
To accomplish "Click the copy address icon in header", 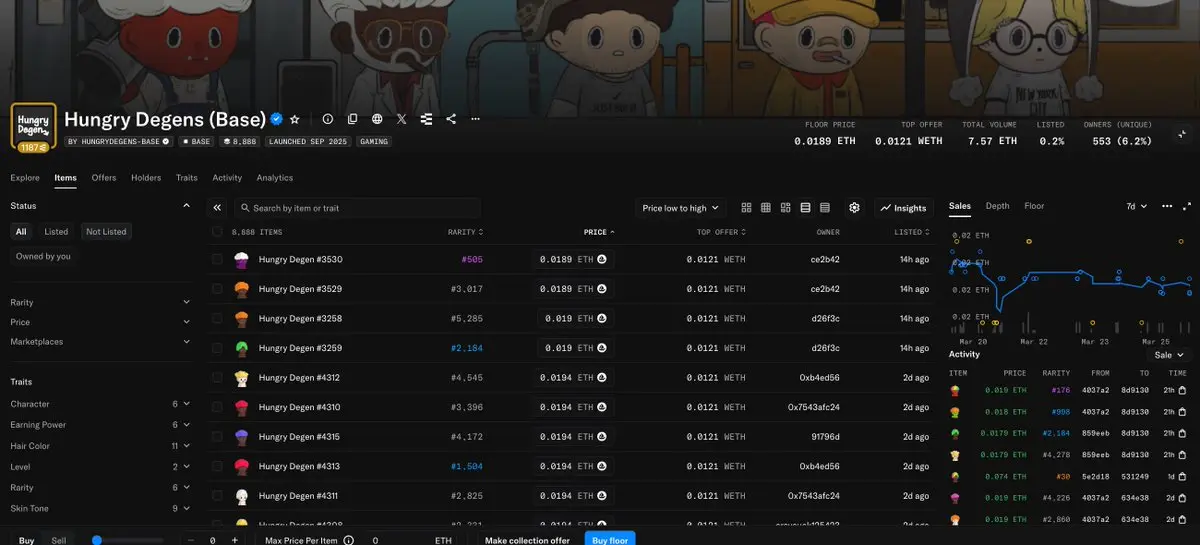I will coord(352,119).
